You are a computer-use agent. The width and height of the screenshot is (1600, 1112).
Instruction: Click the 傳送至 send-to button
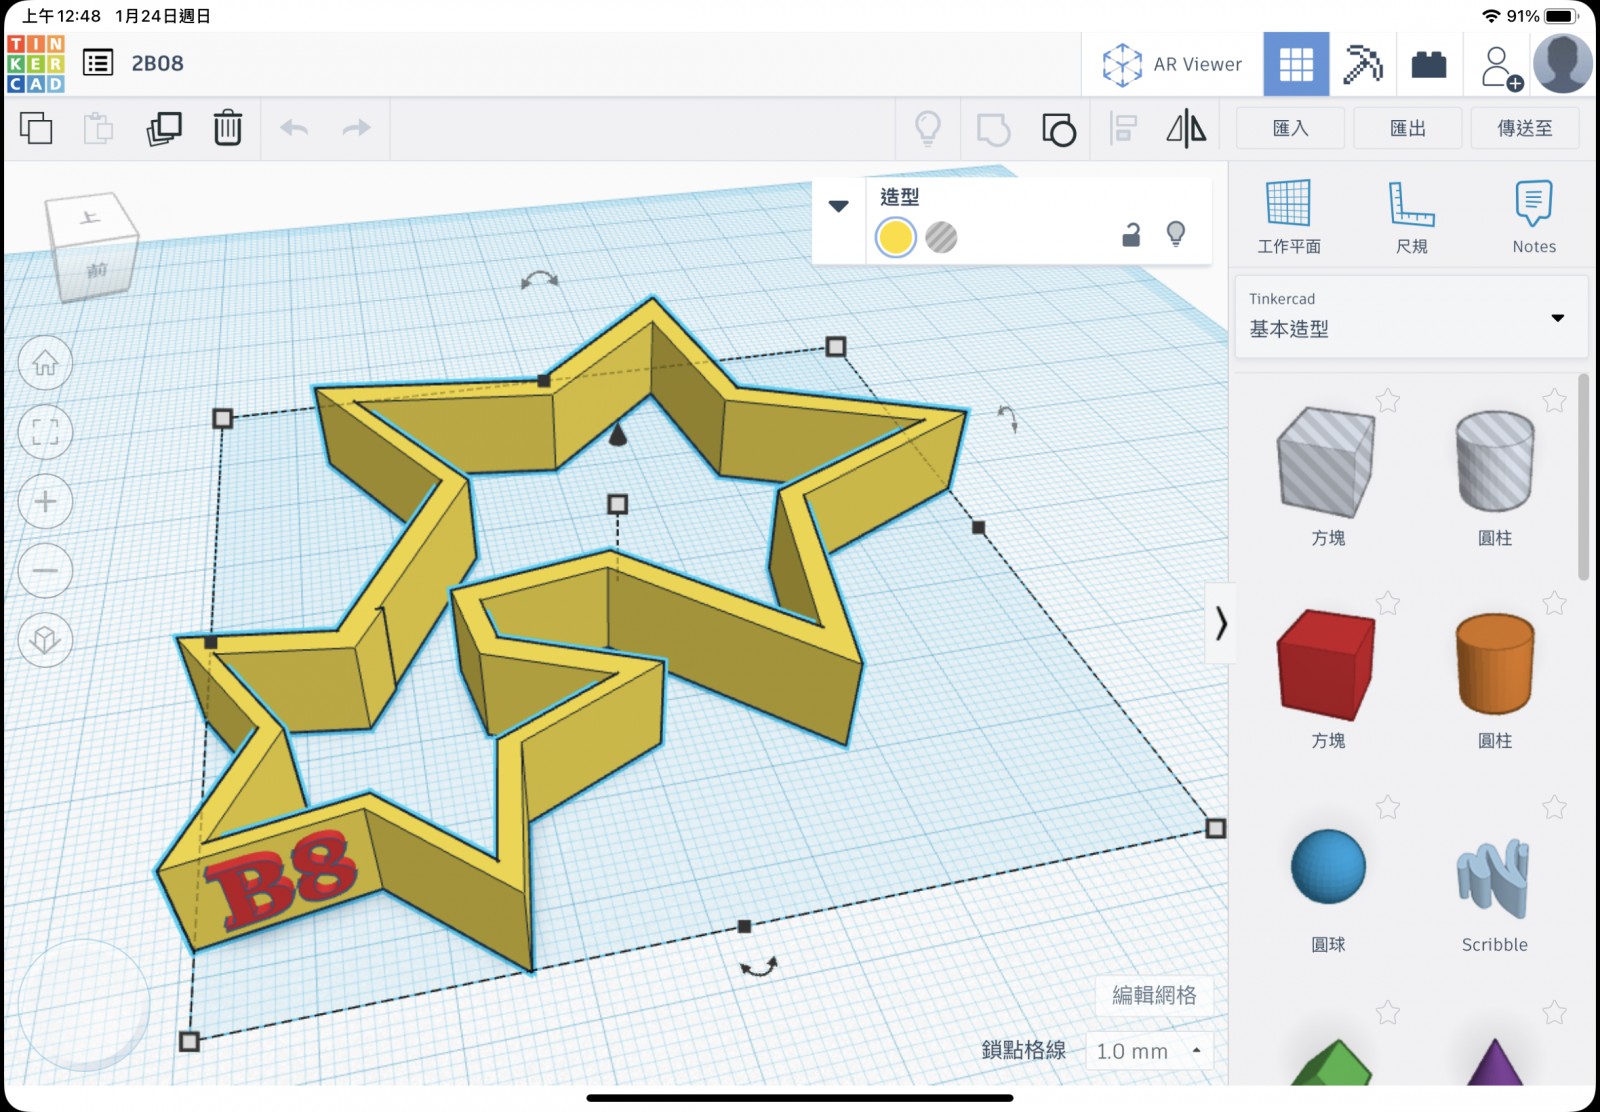(1525, 128)
